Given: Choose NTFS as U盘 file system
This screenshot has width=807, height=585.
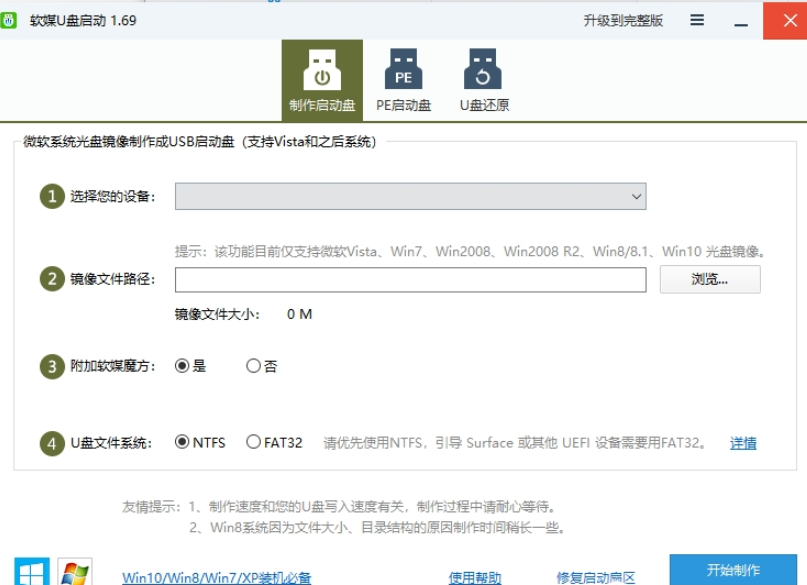Looking at the screenshot, I should 182,442.
